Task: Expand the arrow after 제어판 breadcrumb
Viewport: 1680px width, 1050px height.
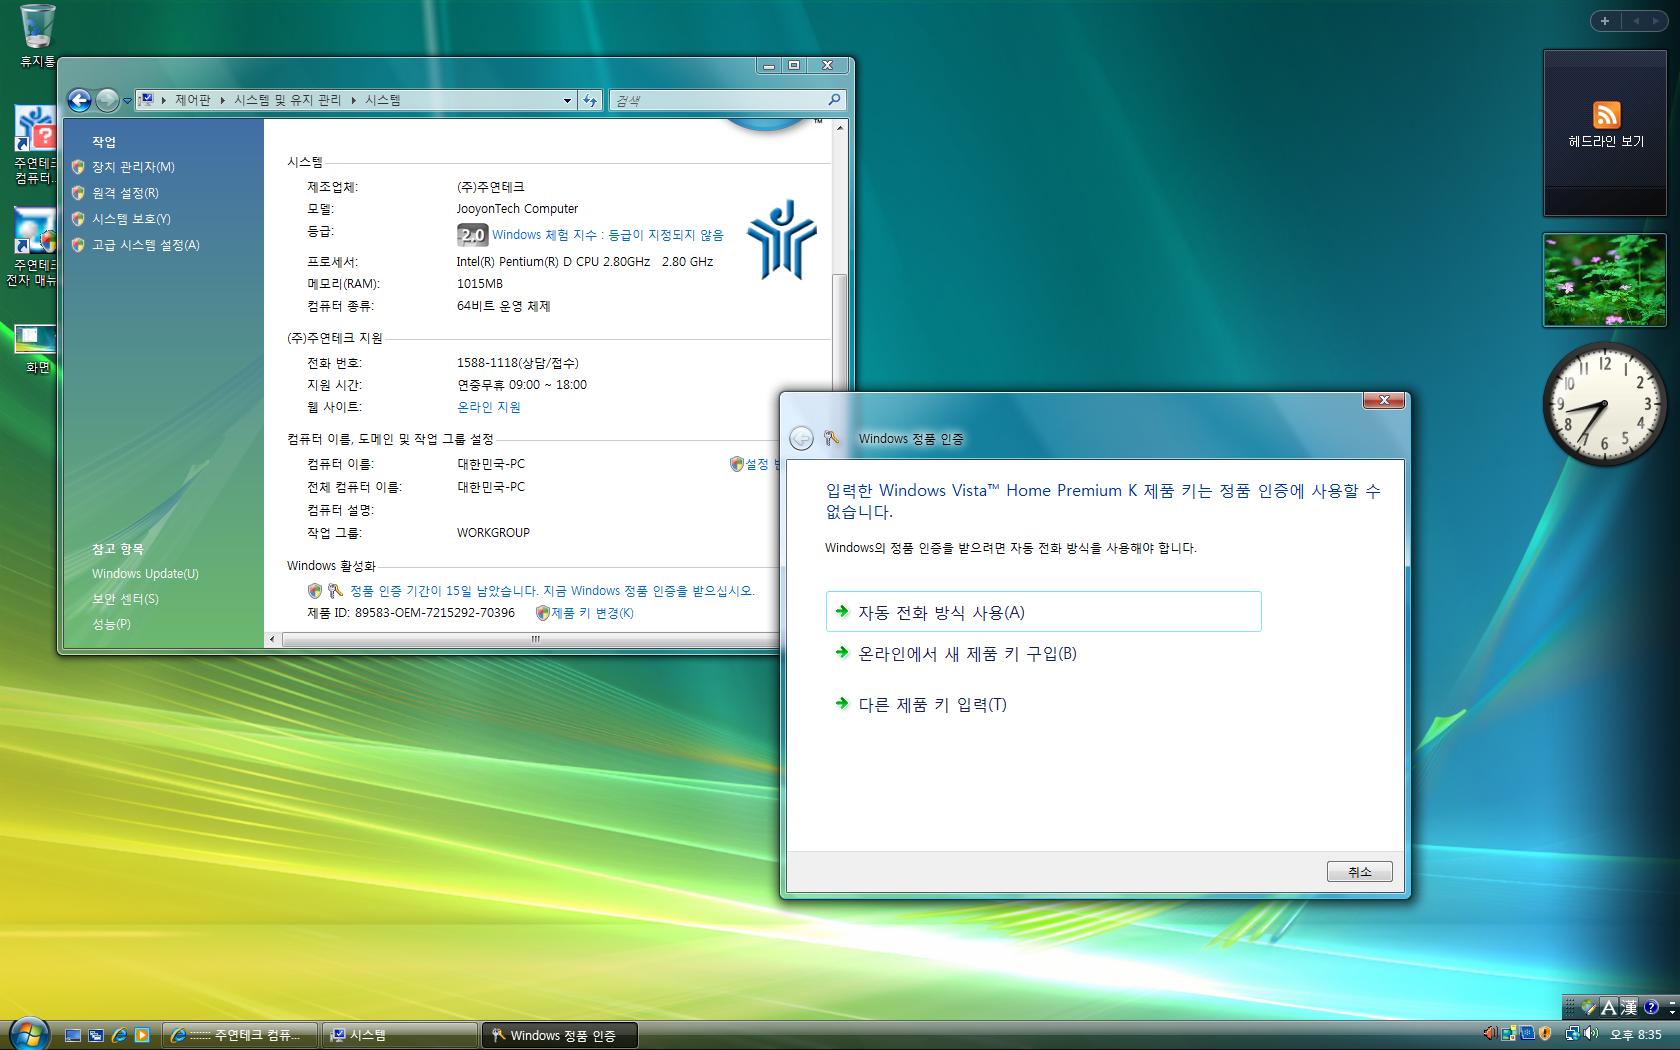Action: click(x=223, y=100)
